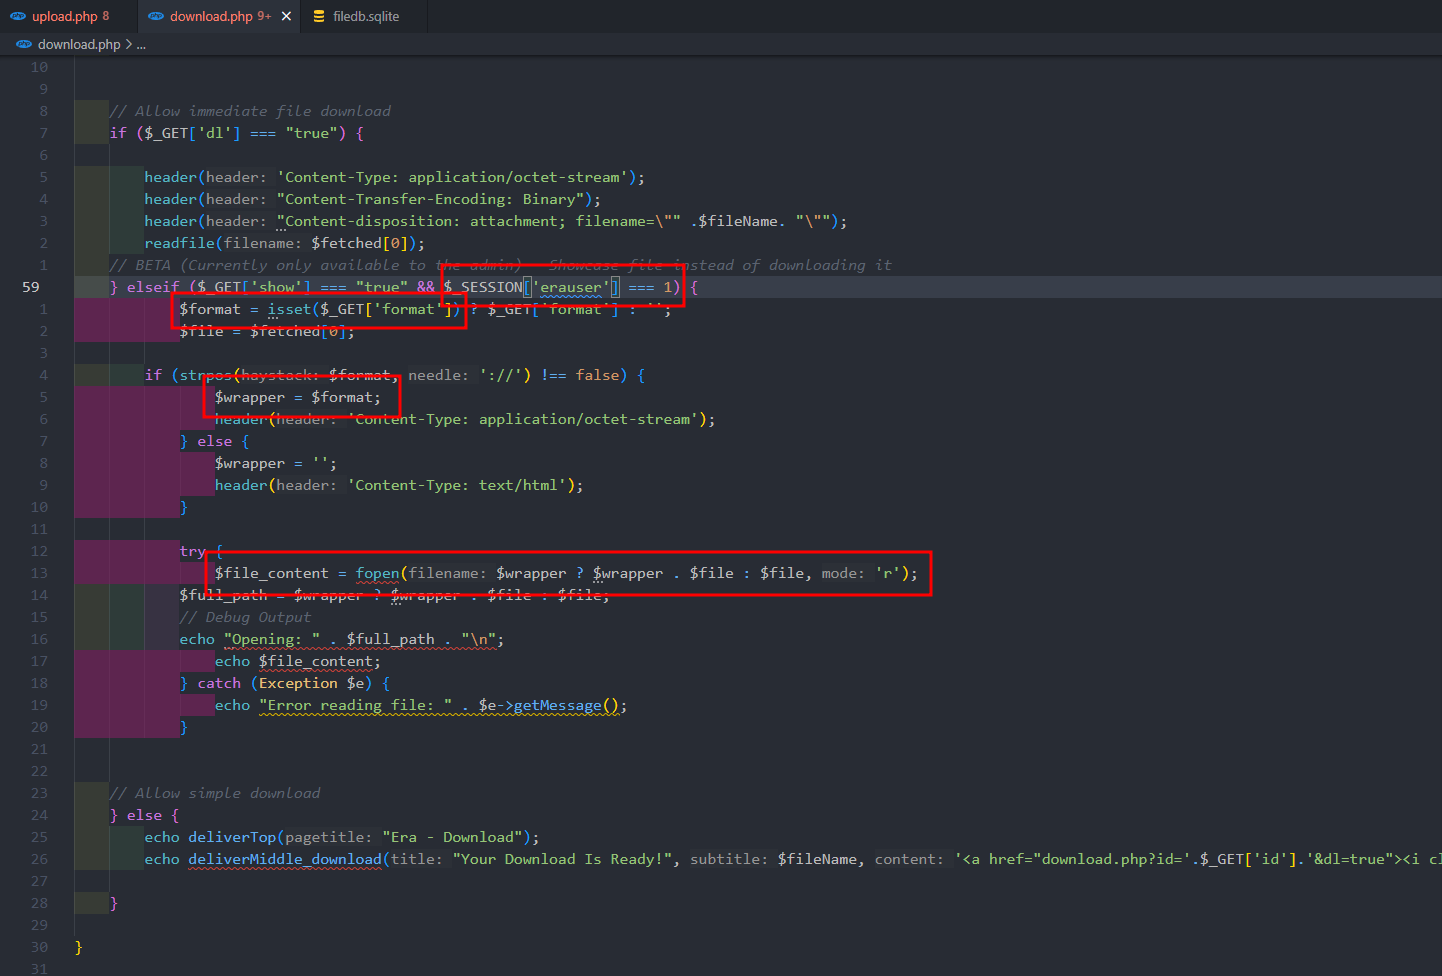This screenshot has height=976, width=1442.
Task: Expand the breadcrumb ellipsis after download.php
Action: pyautogui.click(x=141, y=44)
